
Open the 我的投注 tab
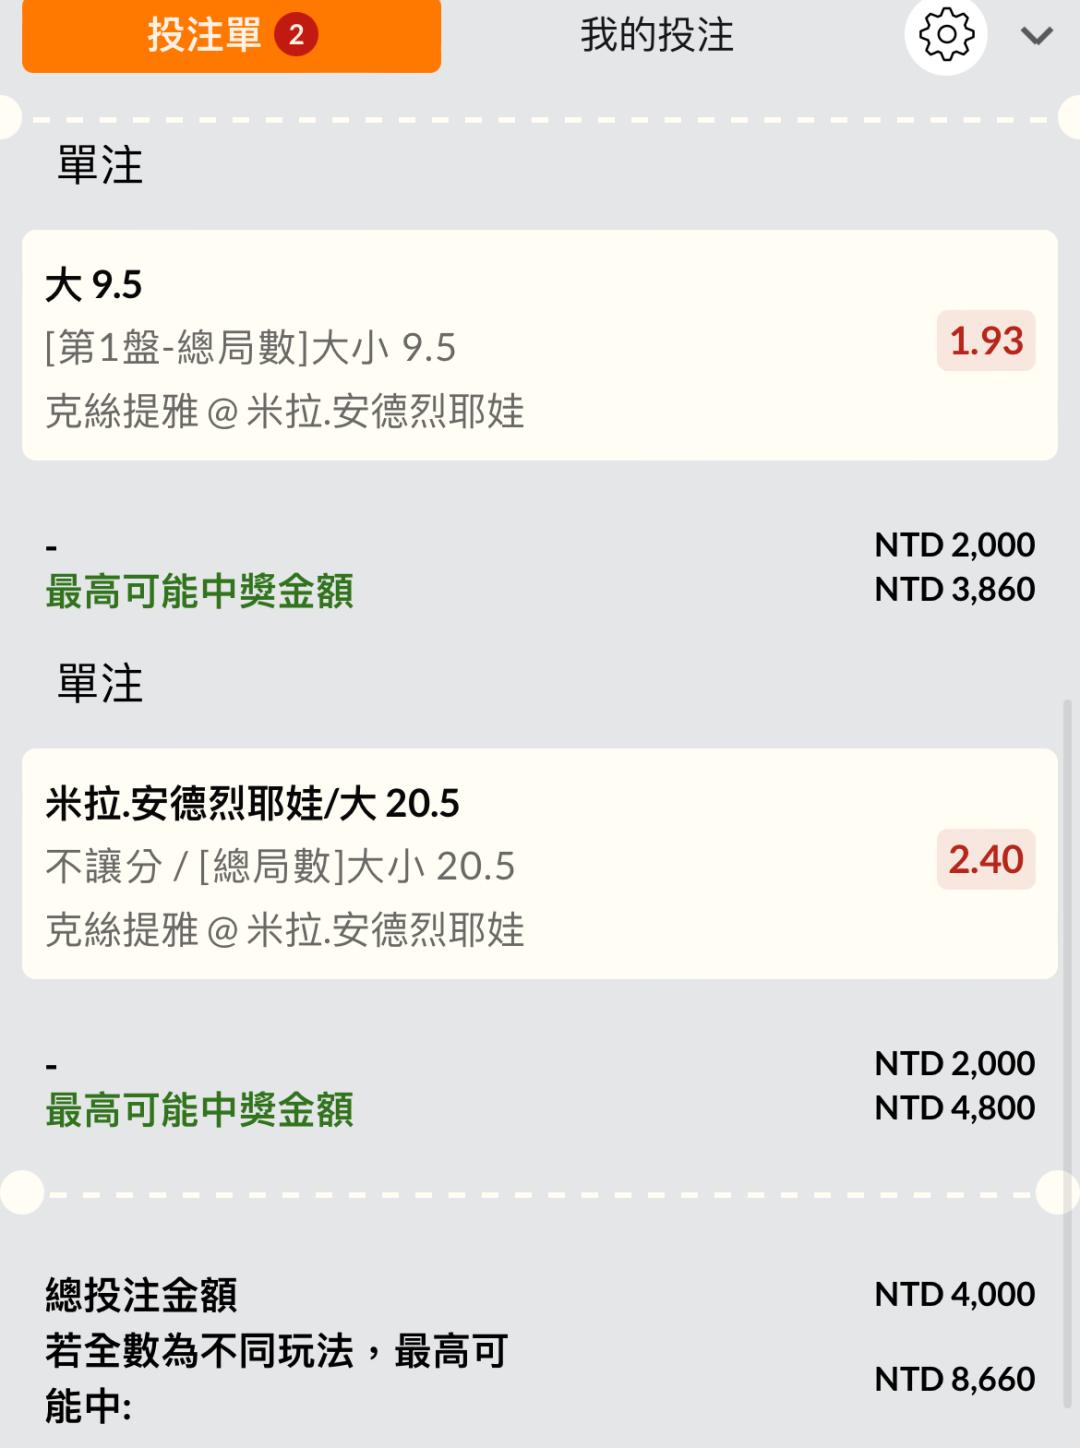(x=657, y=36)
